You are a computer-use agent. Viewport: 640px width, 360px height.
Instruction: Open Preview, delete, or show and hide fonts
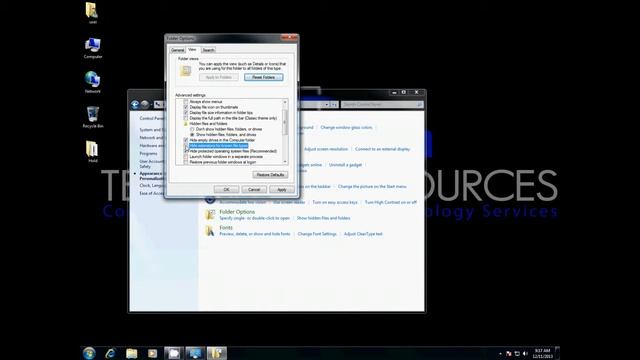(255, 234)
